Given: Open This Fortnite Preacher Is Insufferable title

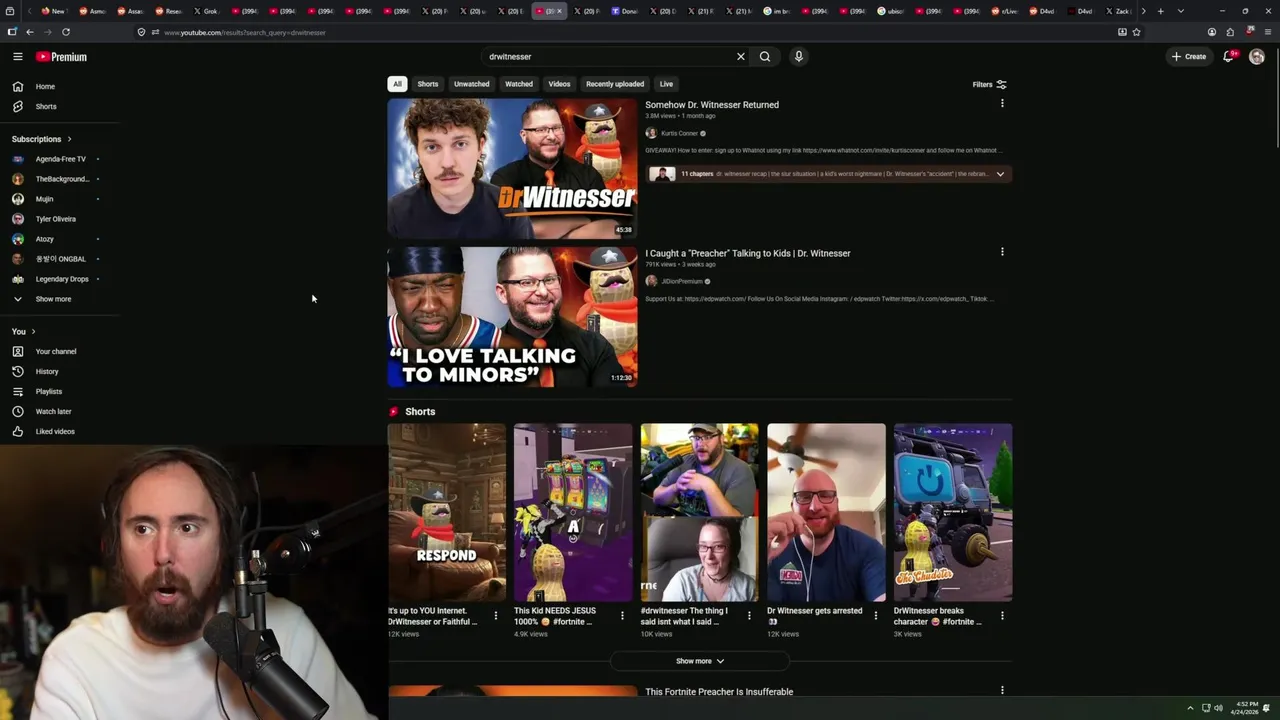Looking at the screenshot, I should tap(719, 692).
